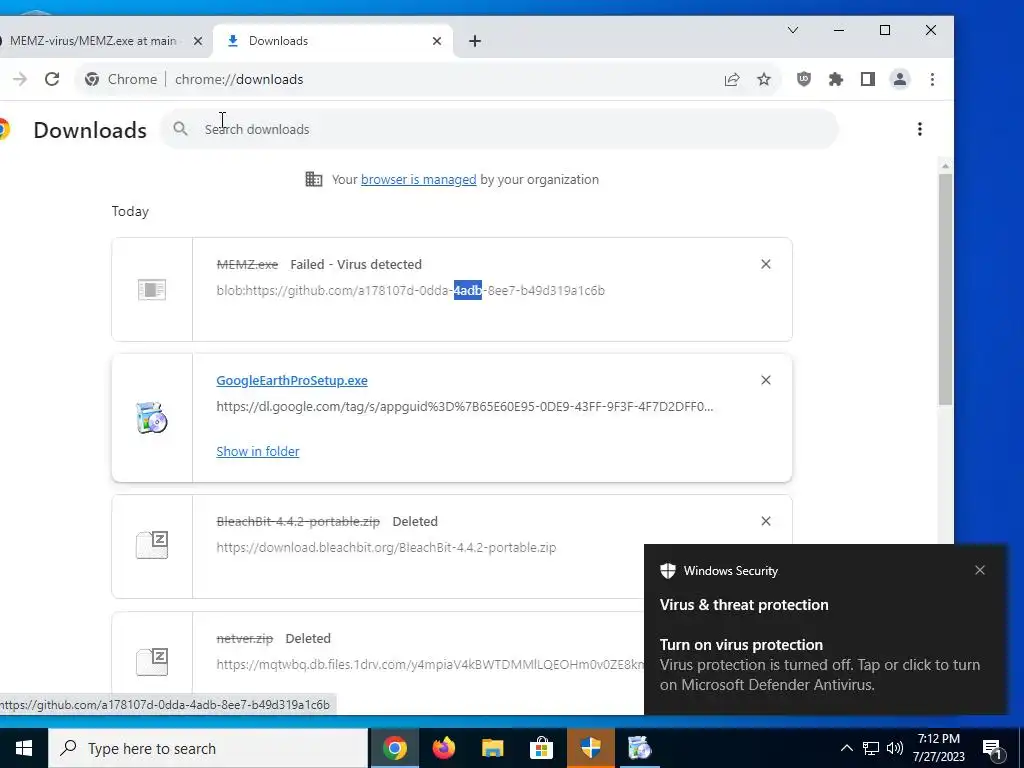Open the GoogleEarthProSetup.exe file link
This screenshot has width=1024, height=768.
point(292,380)
